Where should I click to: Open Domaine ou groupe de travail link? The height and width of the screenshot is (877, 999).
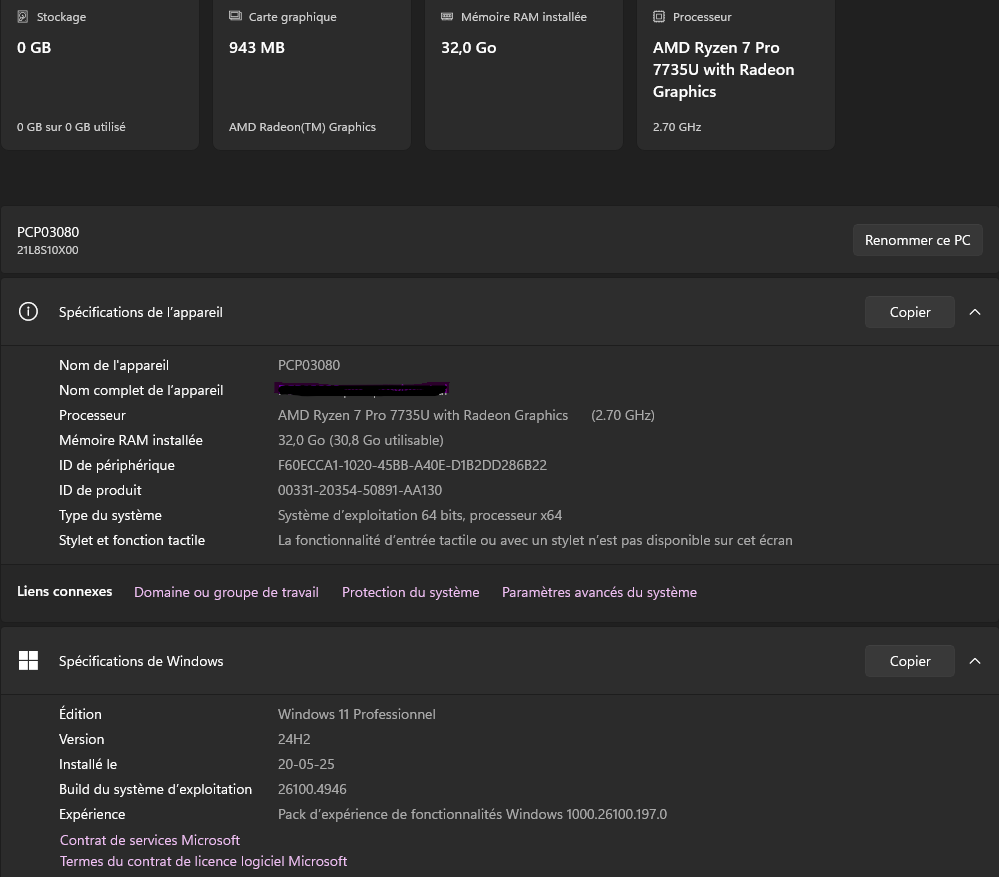click(226, 592)
